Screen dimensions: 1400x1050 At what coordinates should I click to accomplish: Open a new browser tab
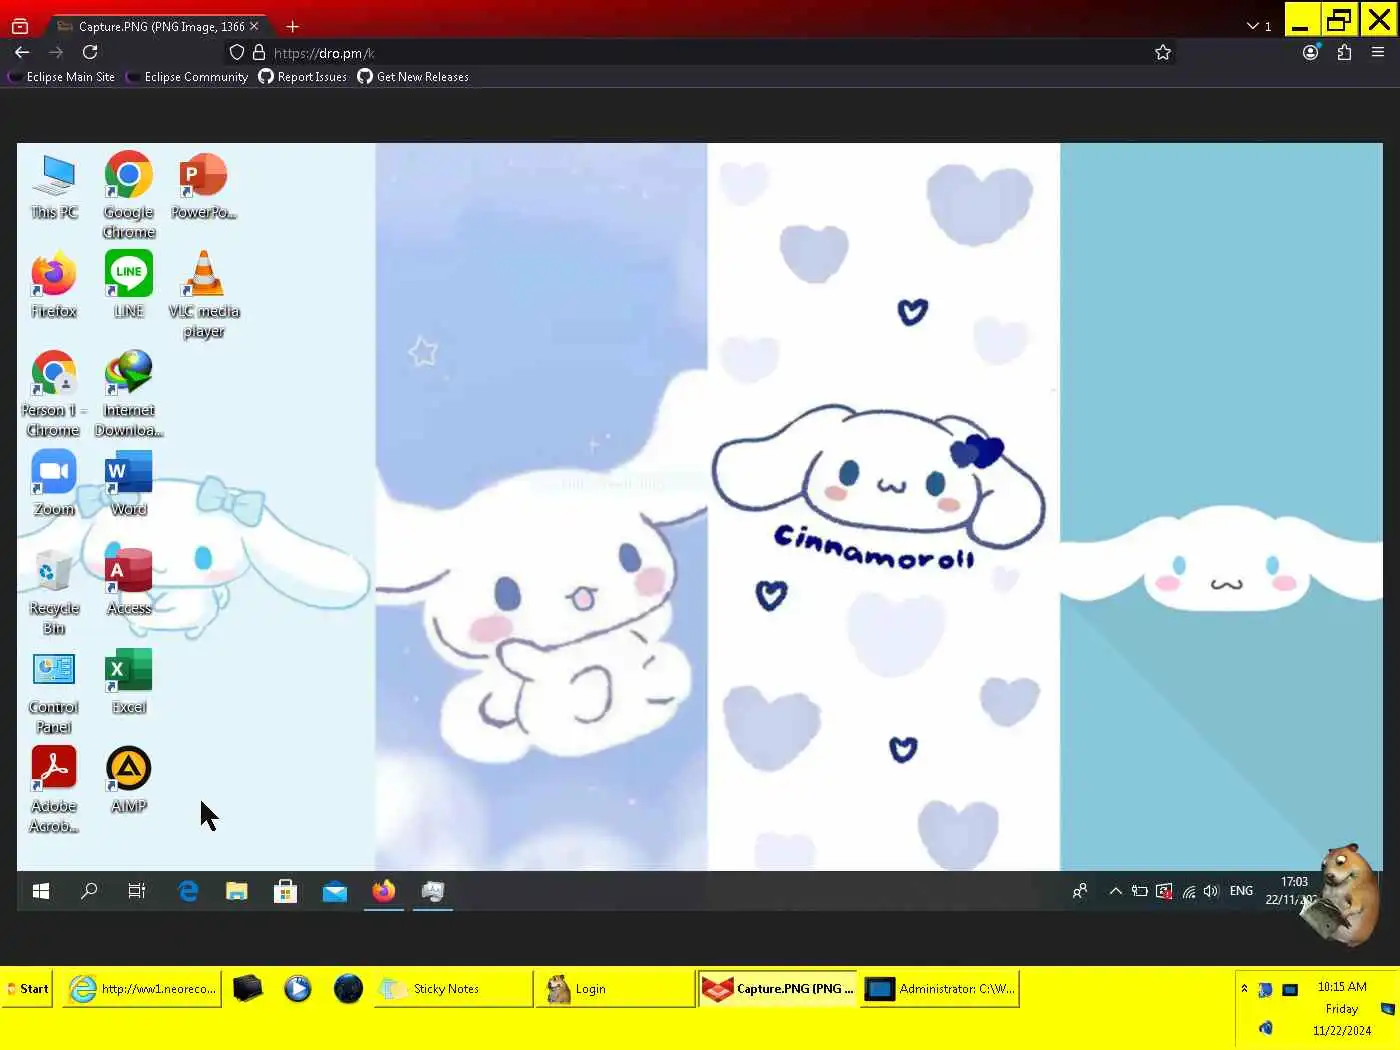click(292, 26)
